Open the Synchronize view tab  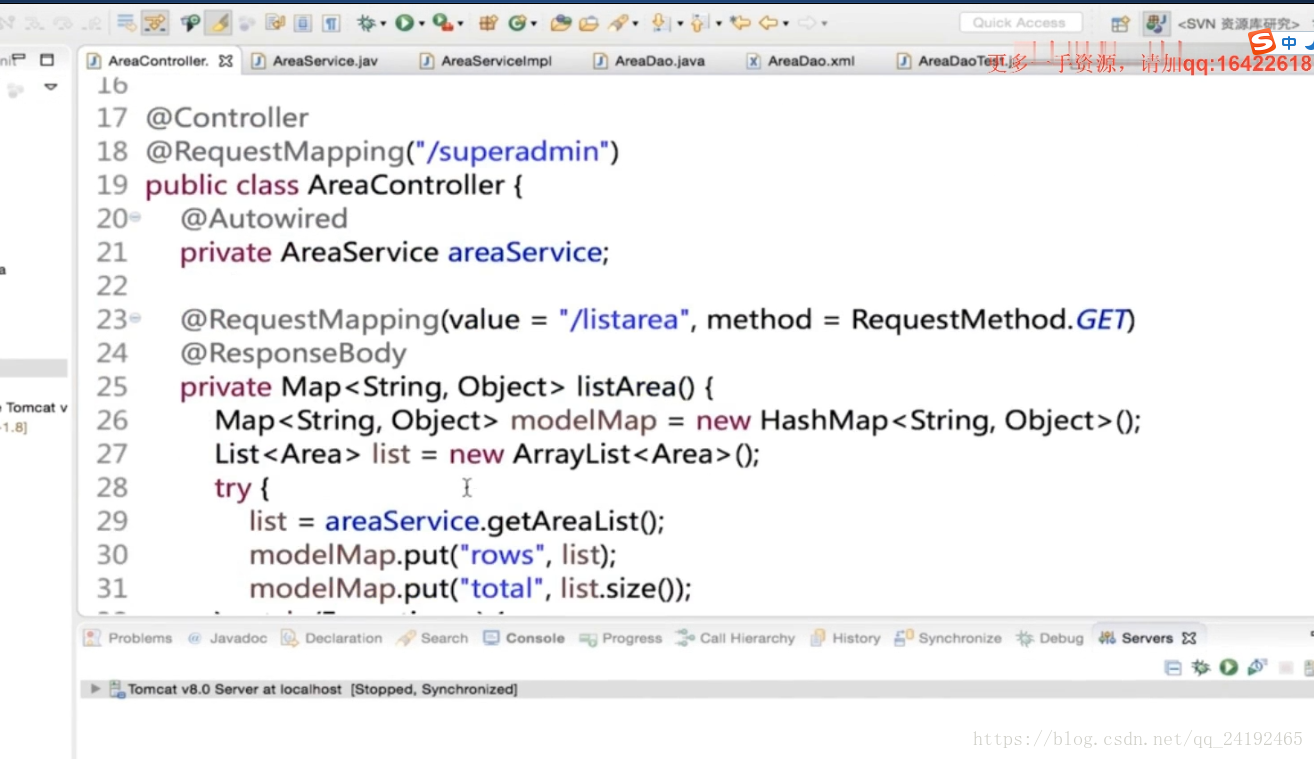pos(948,638)
